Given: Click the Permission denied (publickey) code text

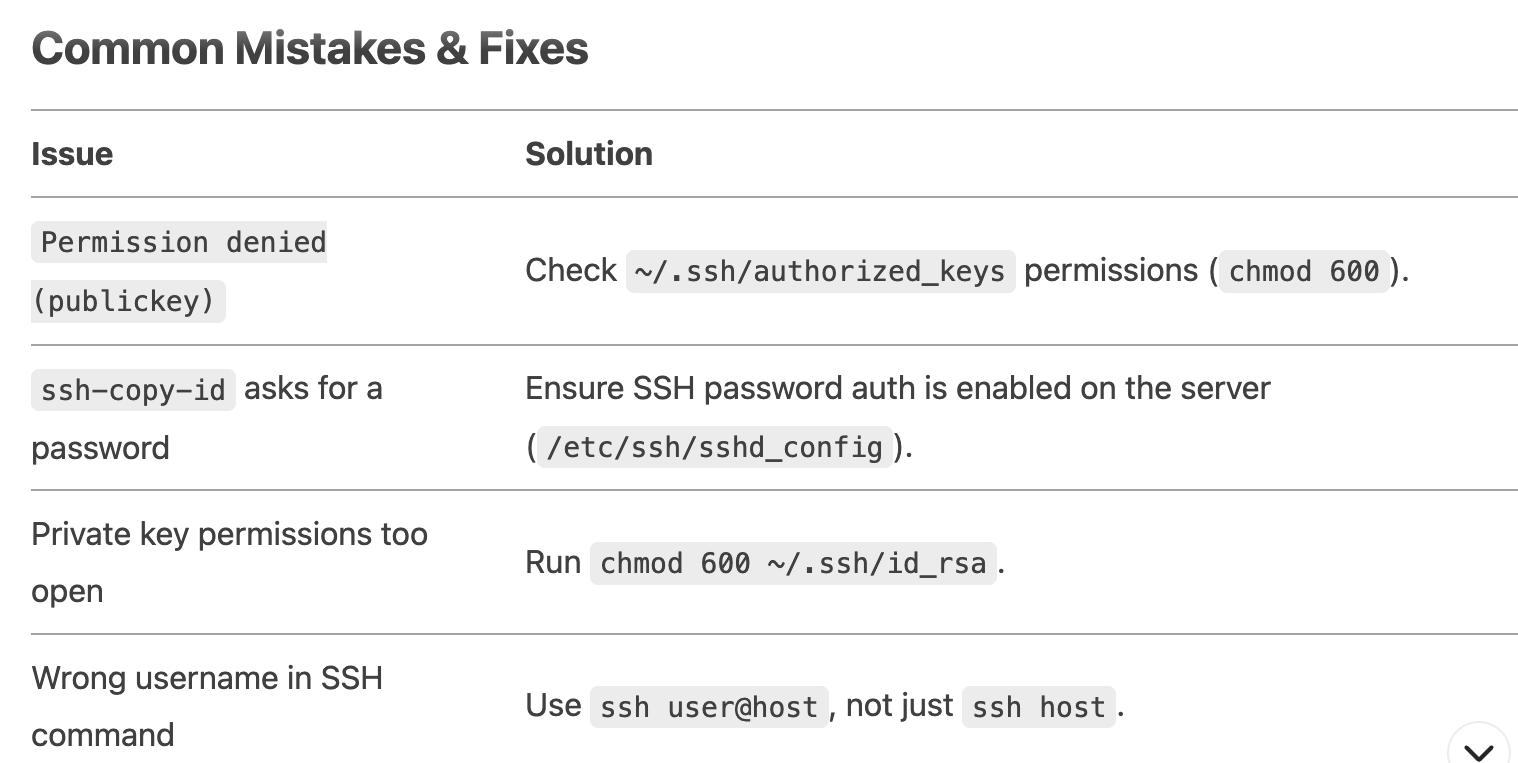Looking at the screenshot, I should tap(179, 271).
